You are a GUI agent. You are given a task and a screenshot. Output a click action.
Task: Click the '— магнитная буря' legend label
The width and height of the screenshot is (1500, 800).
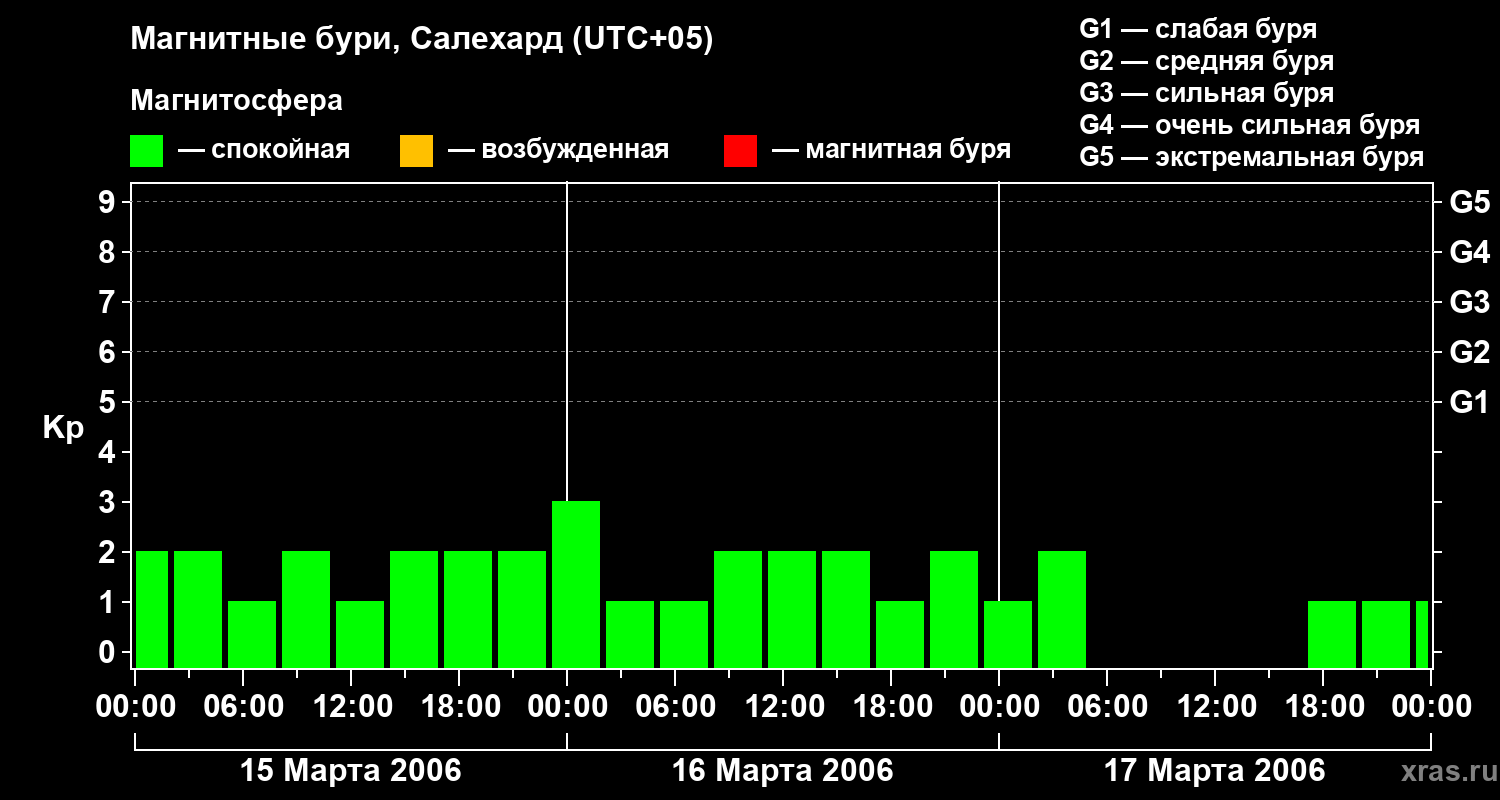click(x=891, y=151)
